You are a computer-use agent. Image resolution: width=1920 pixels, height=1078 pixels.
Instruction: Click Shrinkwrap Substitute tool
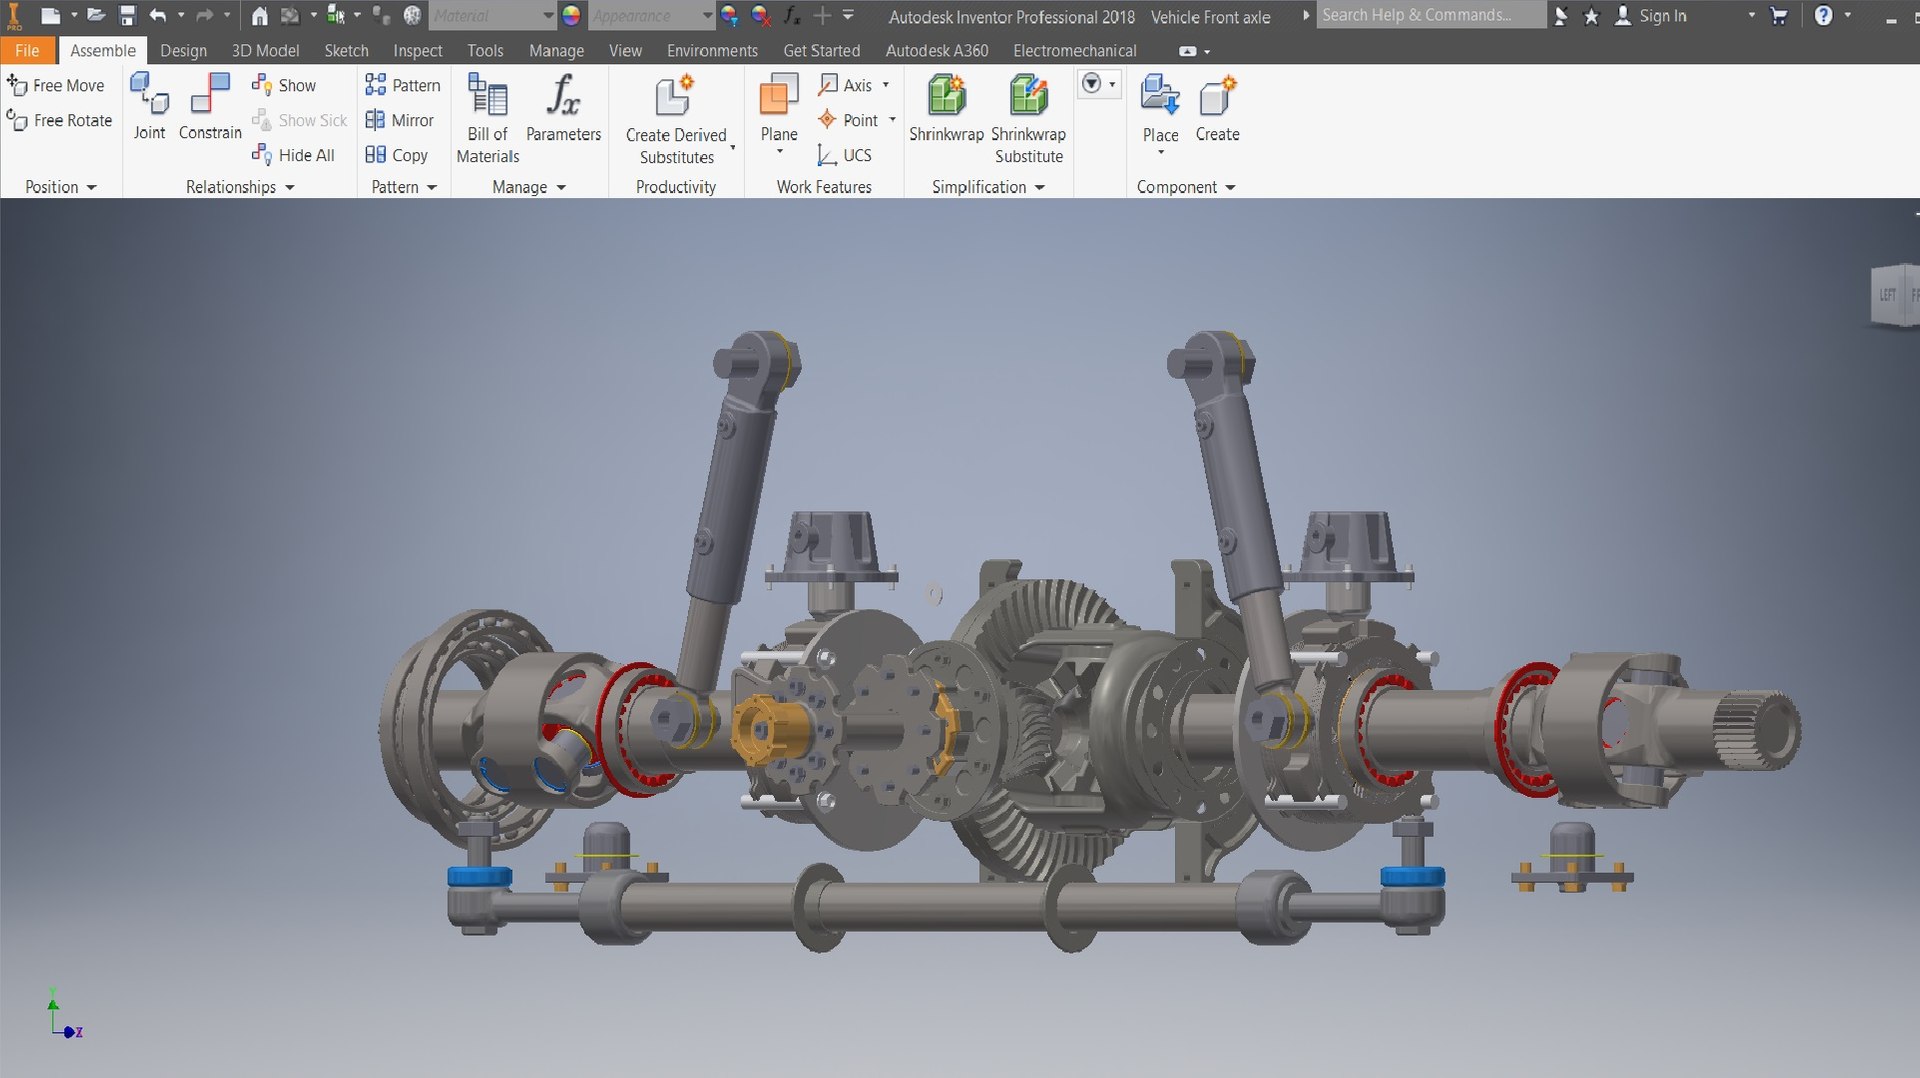coord(1028,119)
